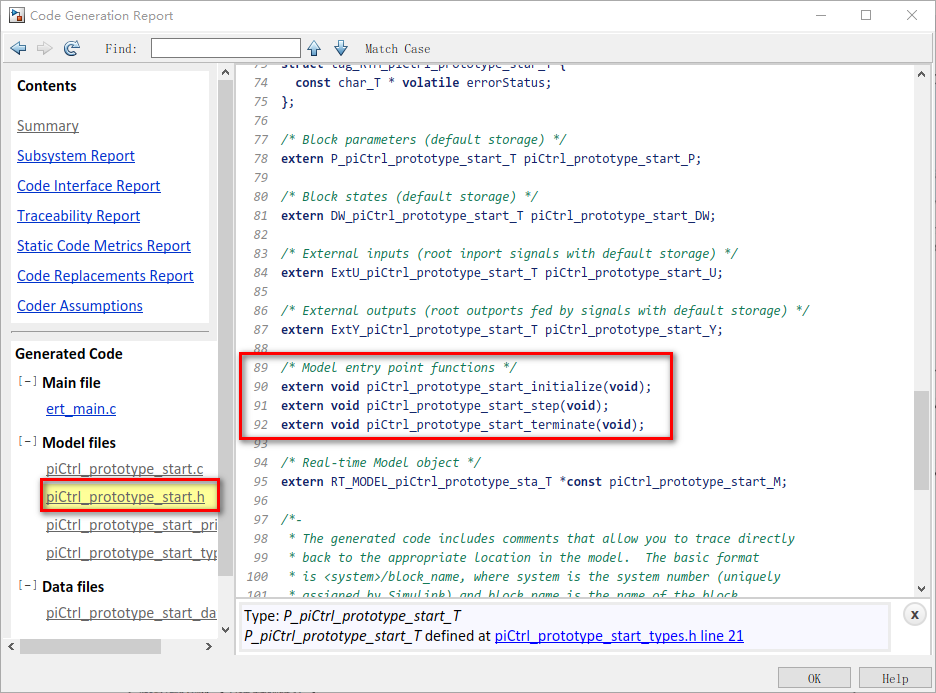Open piCtrl_prototype_start.h file
Screen dimensions: 936x693
125,497
